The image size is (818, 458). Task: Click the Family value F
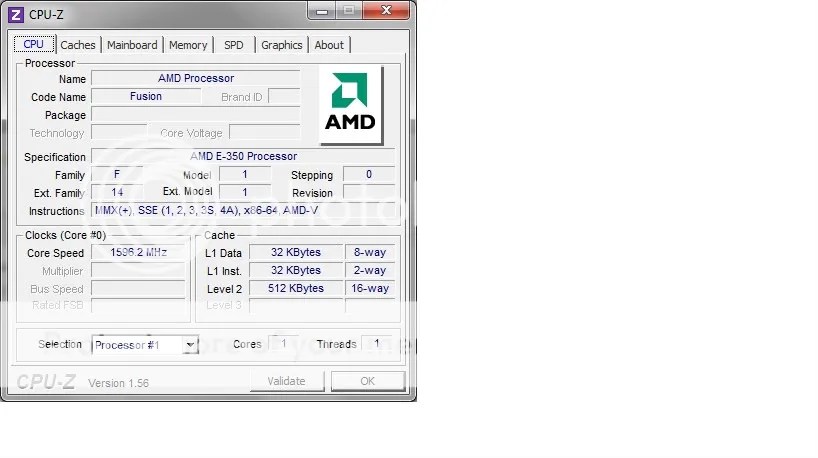click(x=117, y=174)
